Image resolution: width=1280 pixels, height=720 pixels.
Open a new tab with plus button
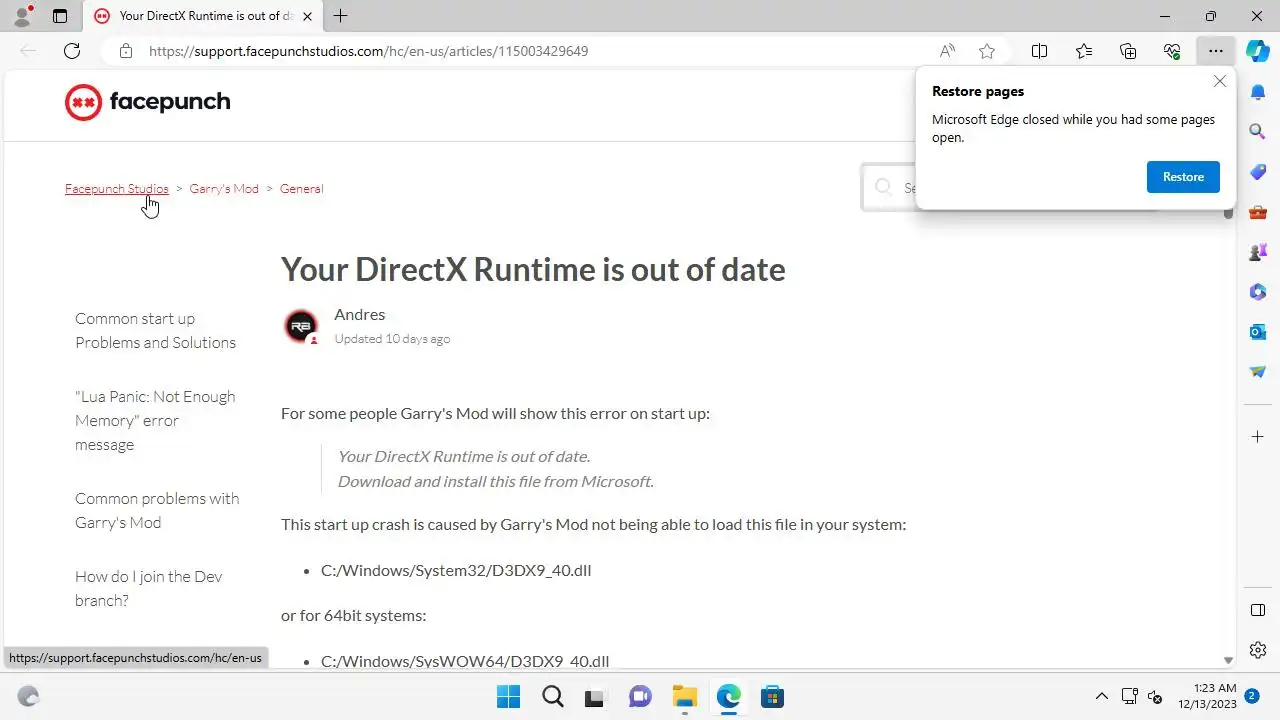coord(341,16)
